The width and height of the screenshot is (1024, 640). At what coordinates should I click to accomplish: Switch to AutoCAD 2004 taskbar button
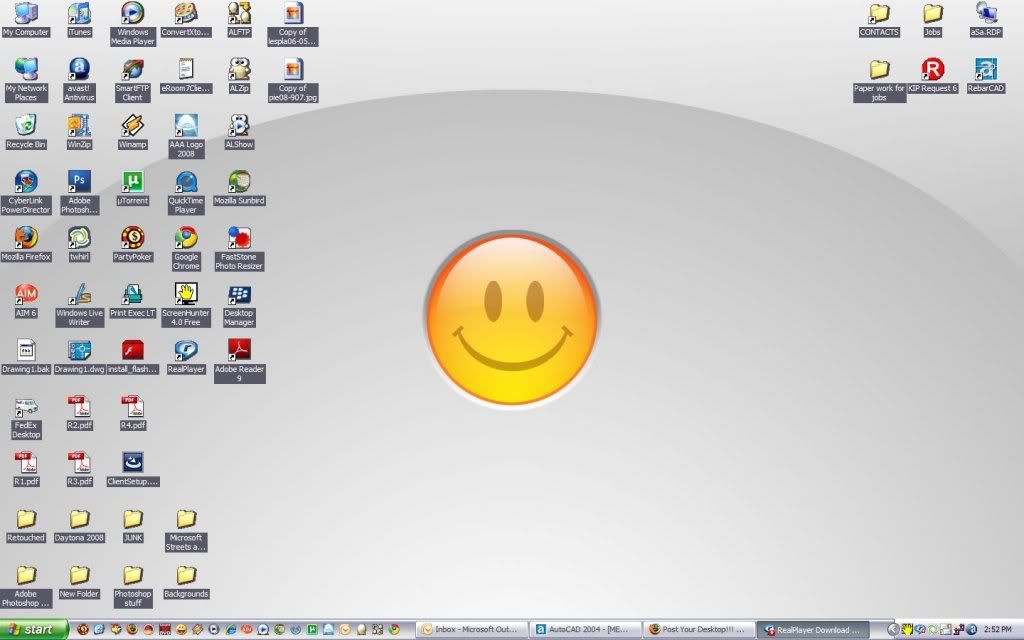point(585,630)
